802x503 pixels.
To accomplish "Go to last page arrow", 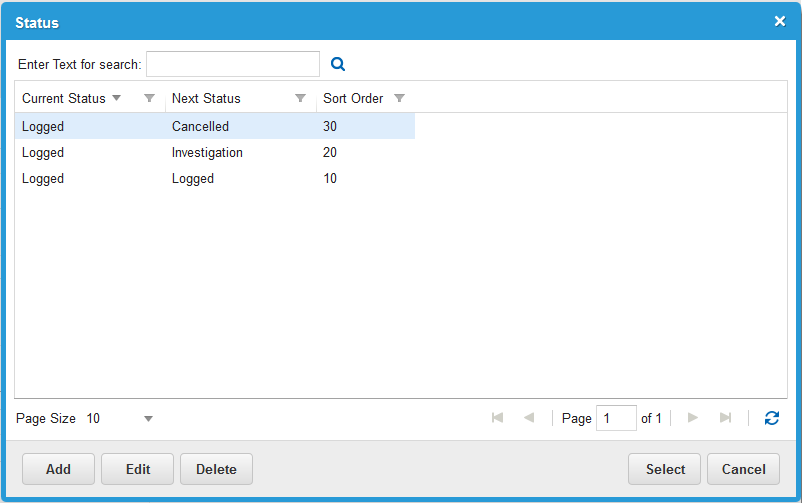I will point(725,418).
